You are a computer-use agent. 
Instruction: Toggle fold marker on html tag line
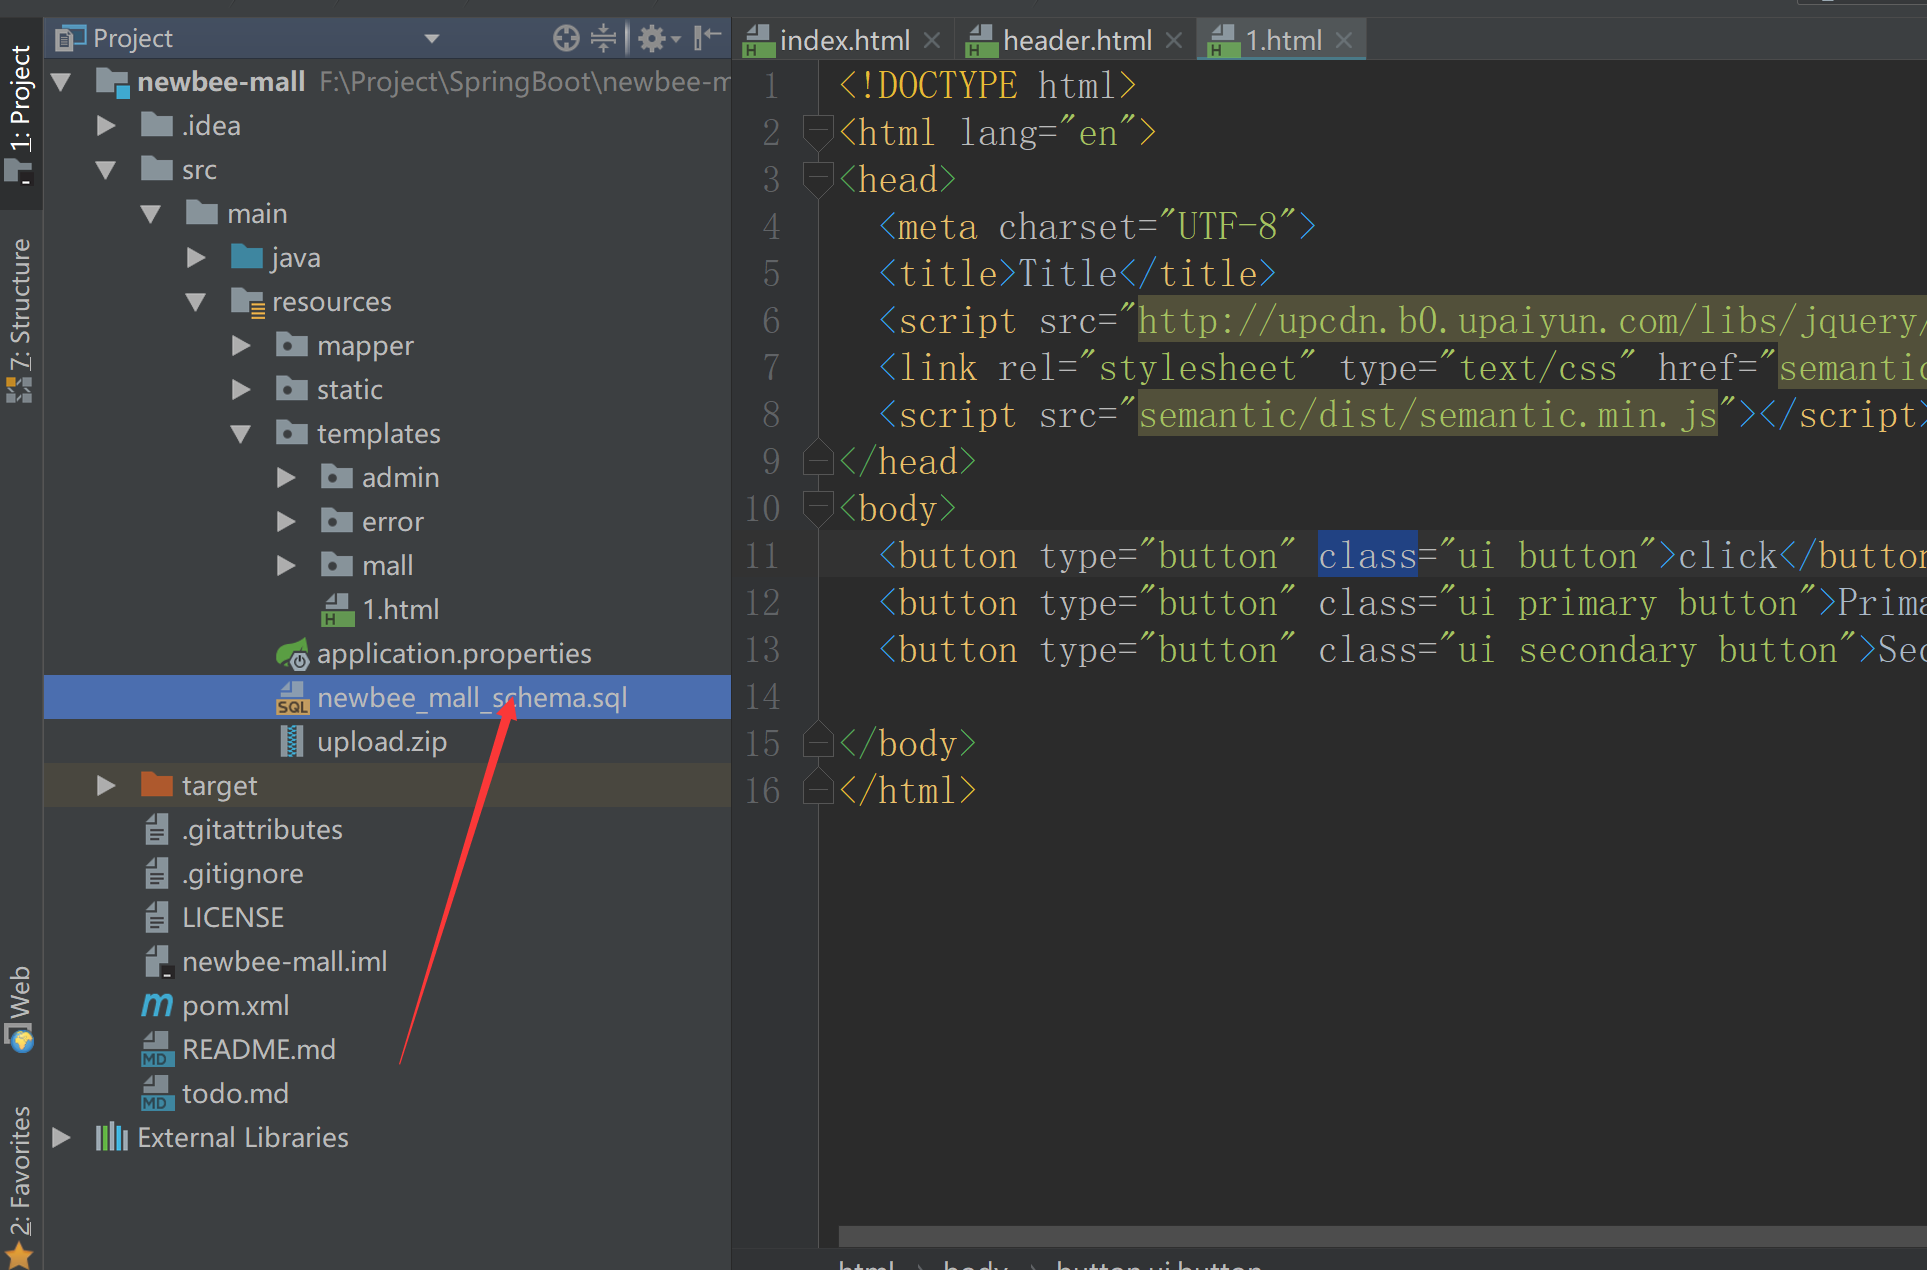pos(818,133)
